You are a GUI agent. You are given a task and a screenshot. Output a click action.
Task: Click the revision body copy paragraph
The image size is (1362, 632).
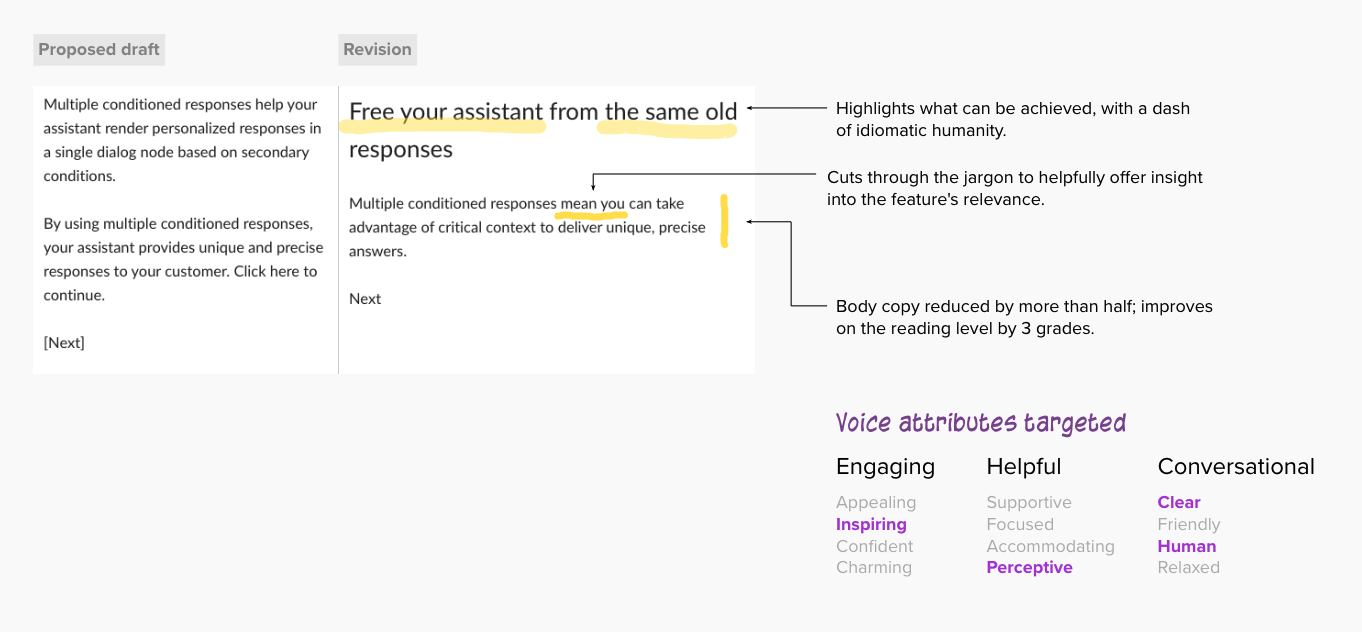527,227
